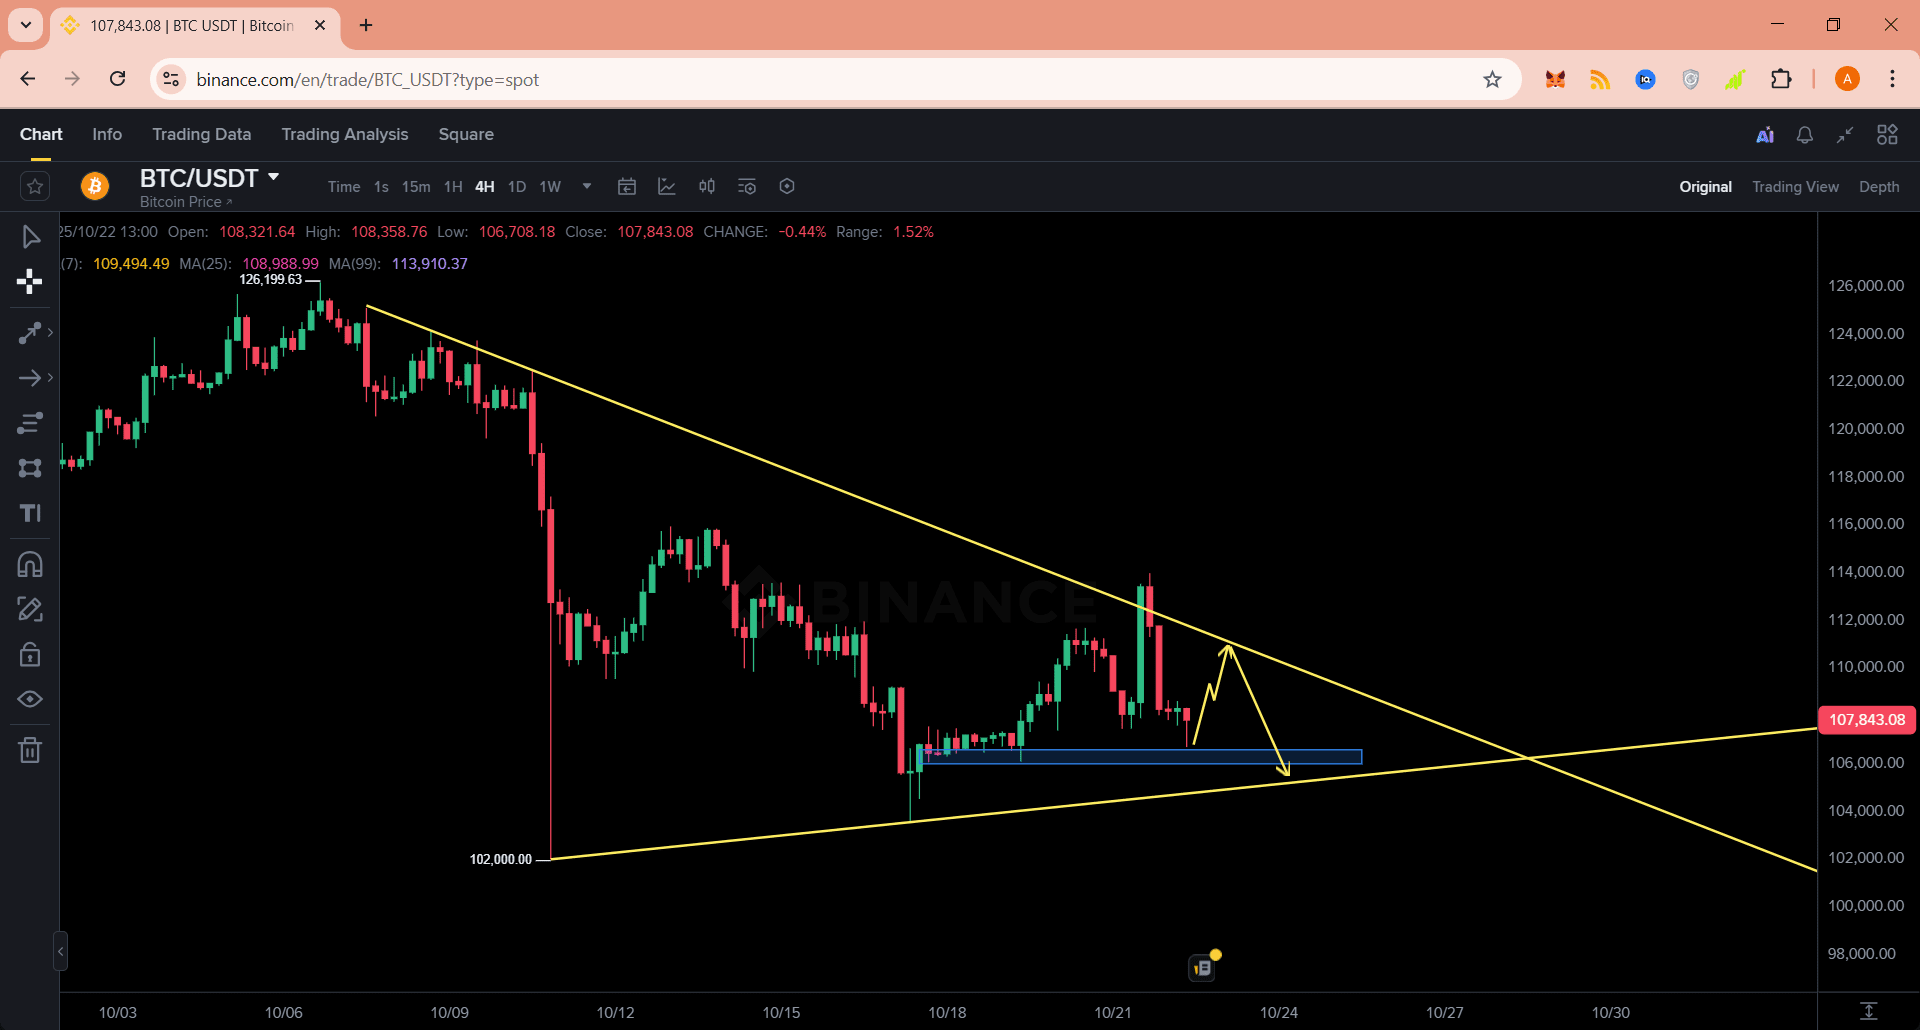Toggle the magnet snap tool
Screen dimensions: 1920x1030
tap(30, 565)
